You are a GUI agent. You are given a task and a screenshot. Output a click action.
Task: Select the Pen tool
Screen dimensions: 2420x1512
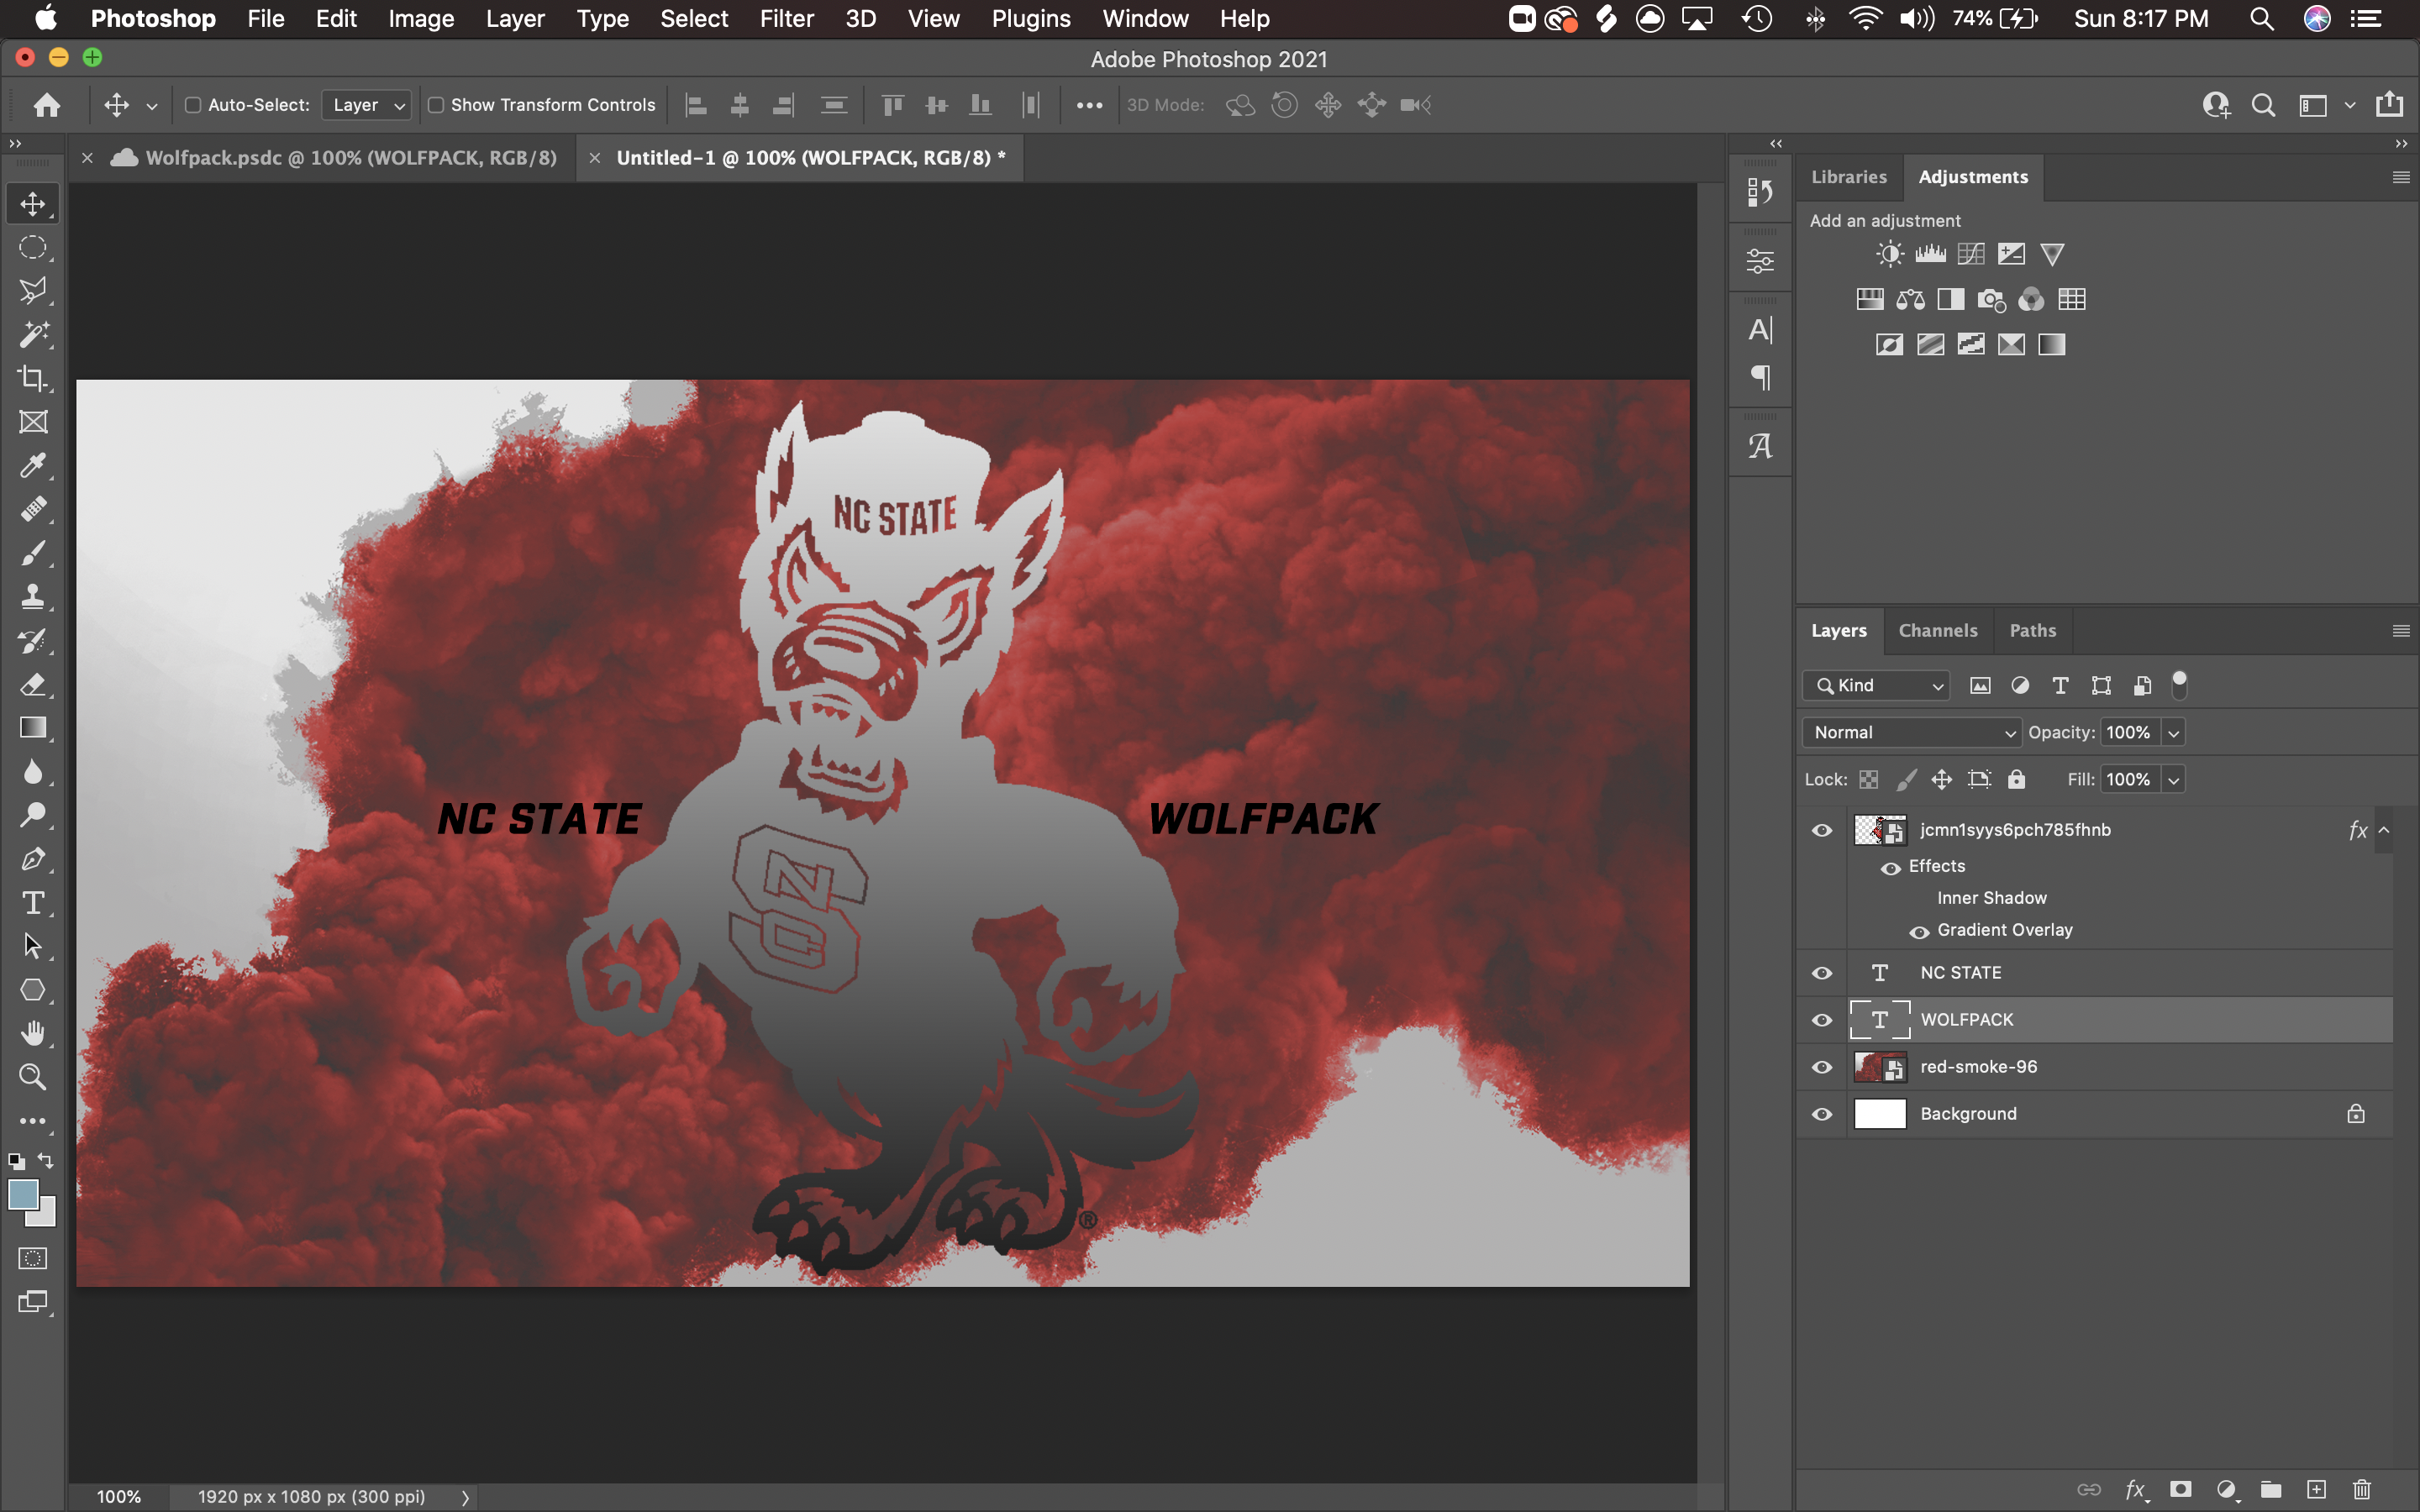coord(33,859)
